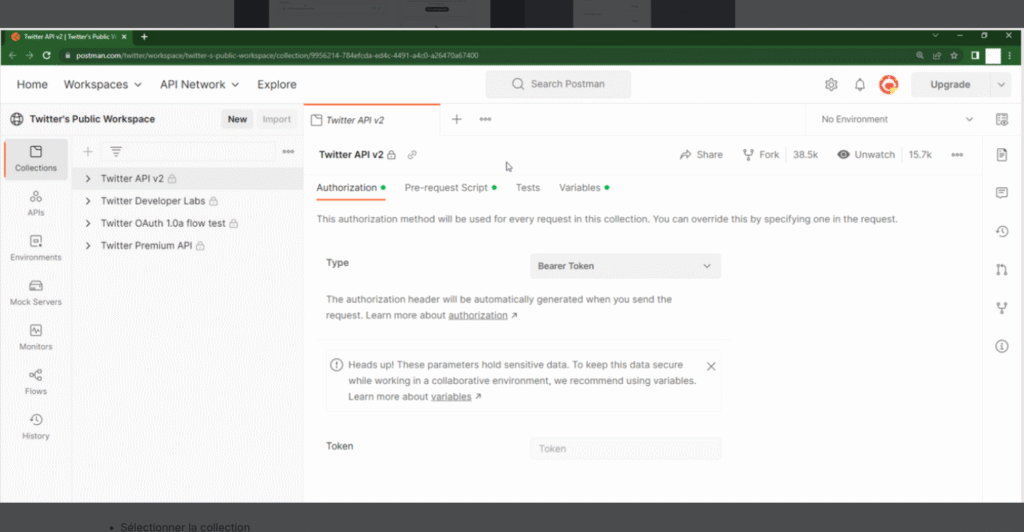Open a new Chrome browser tab
The image size is (1024, 532).
144,37
